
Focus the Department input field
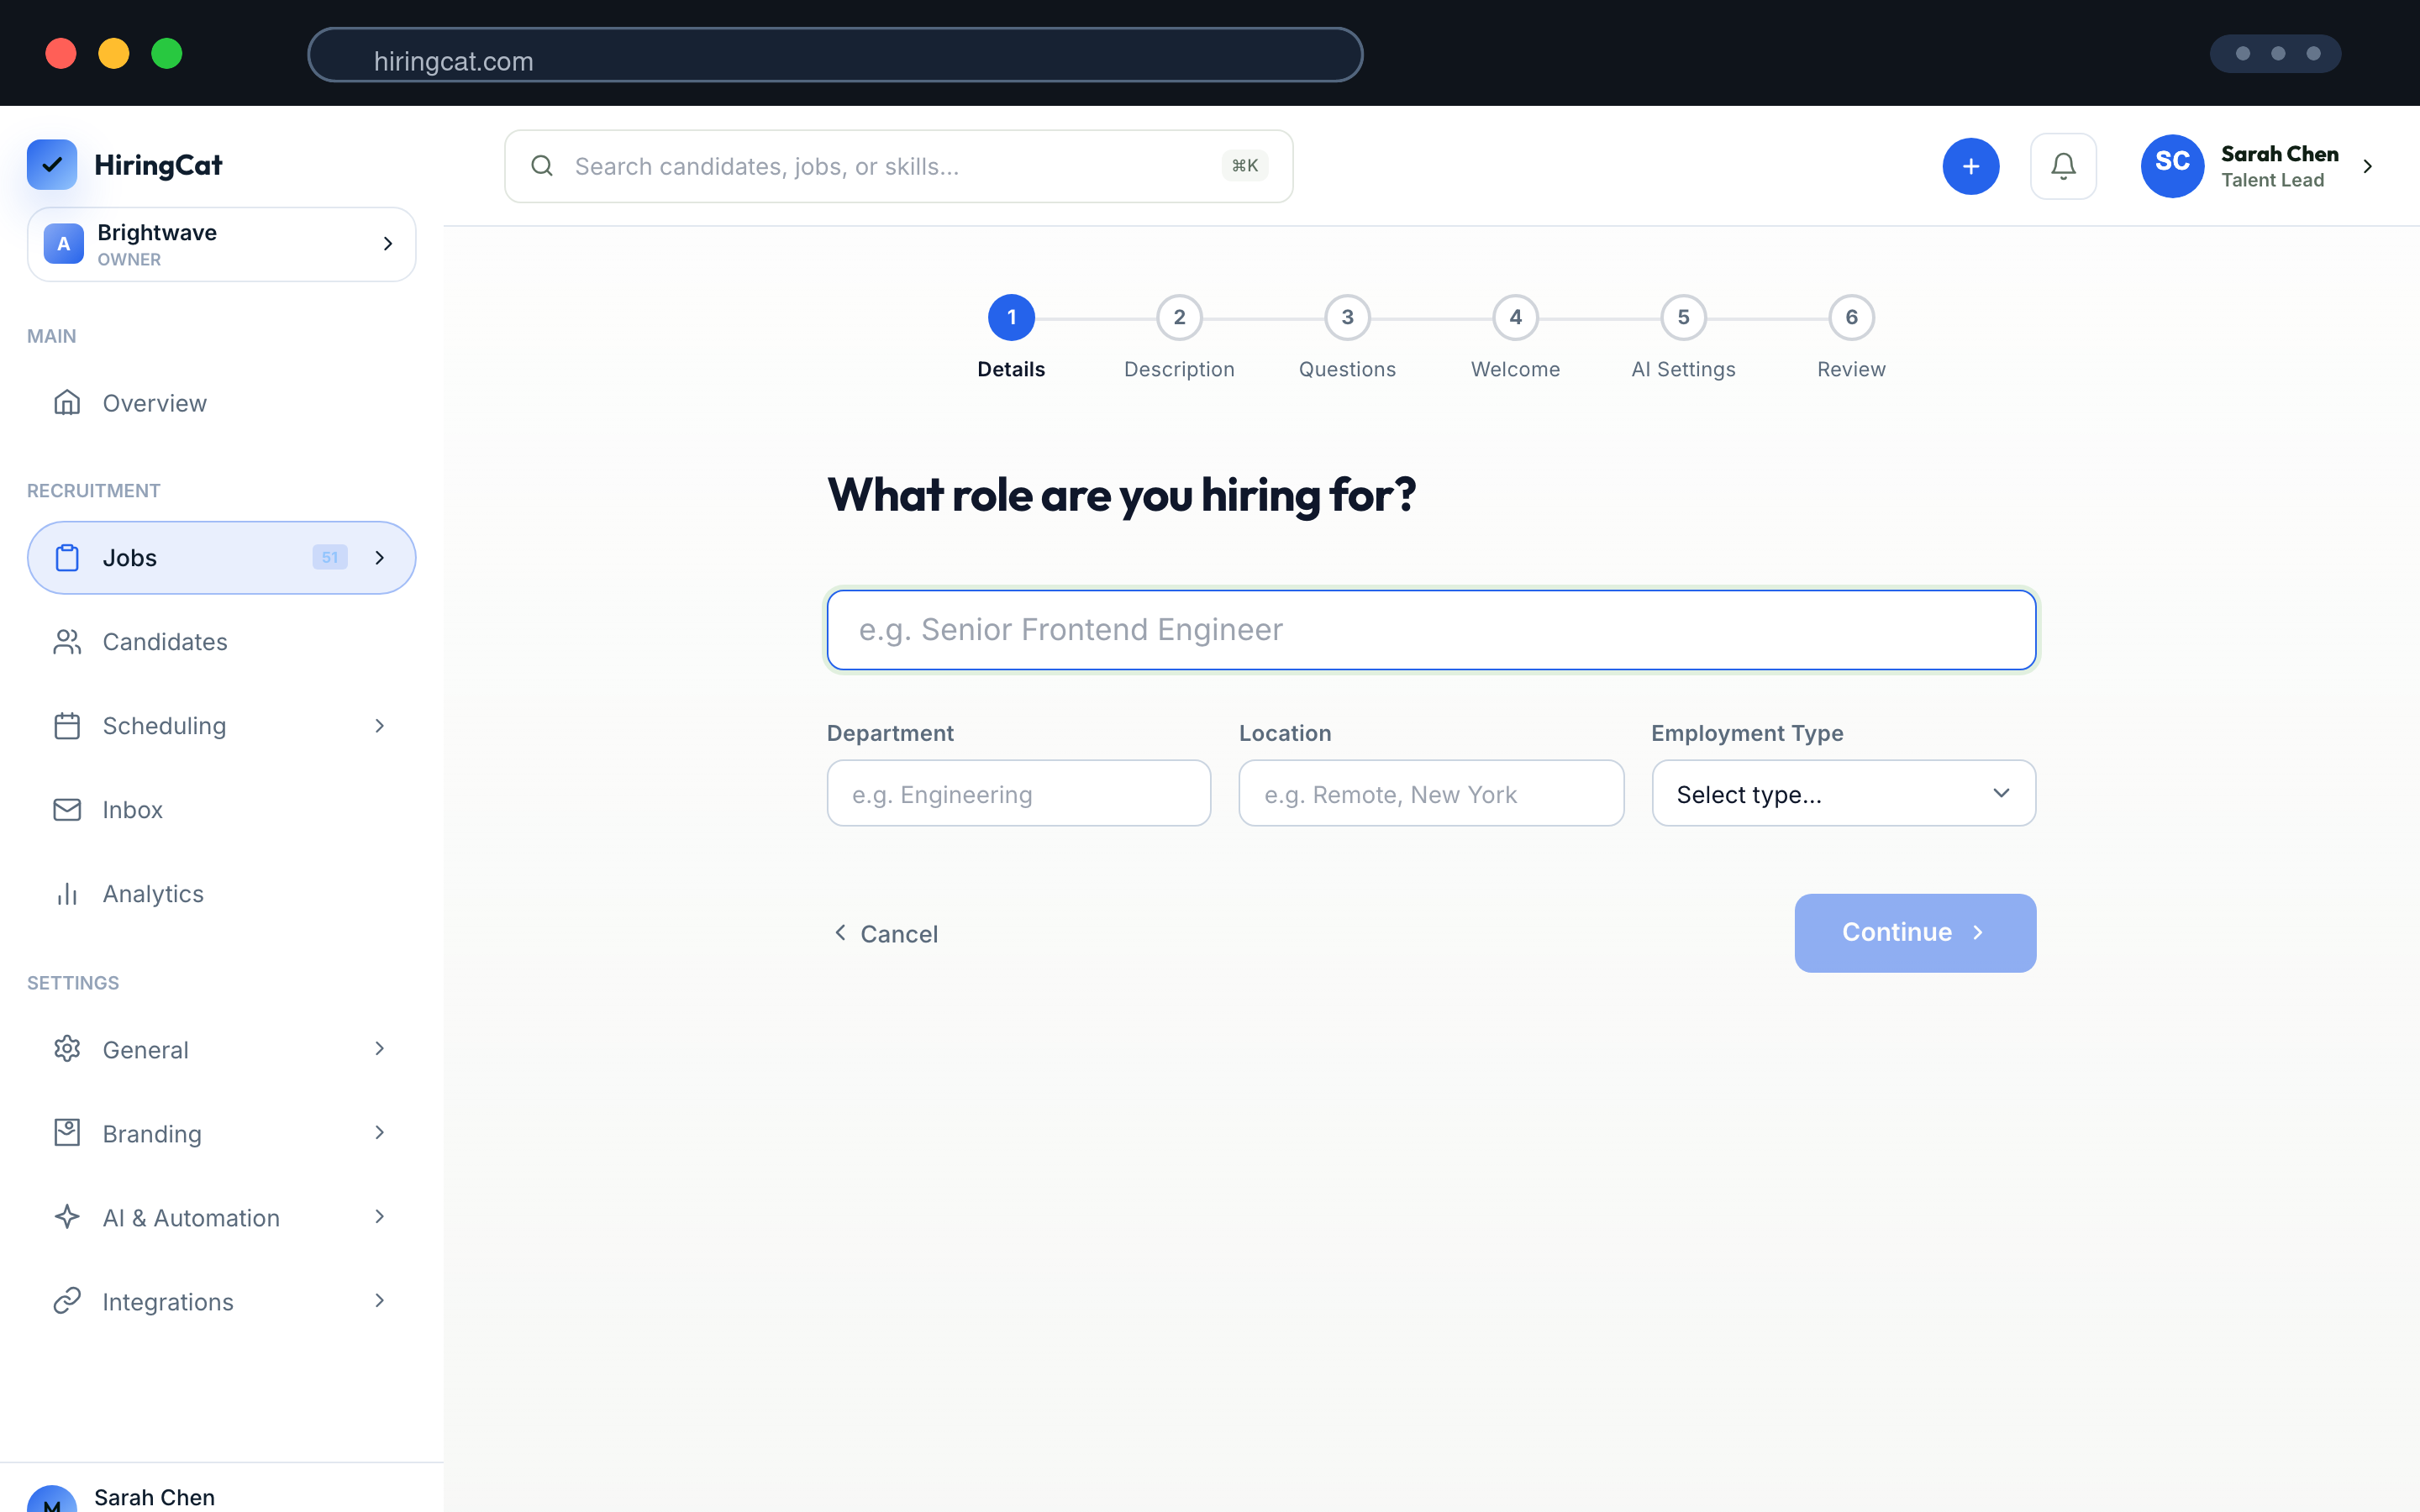(x=1019, y=794)
